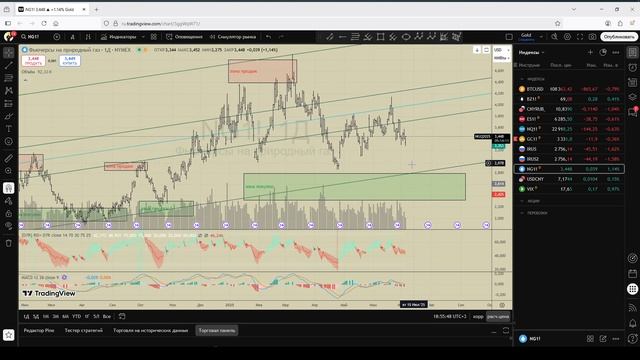Toggle lock all drawings
Screen dimensions: 640x360
click(x=9, y=213)
